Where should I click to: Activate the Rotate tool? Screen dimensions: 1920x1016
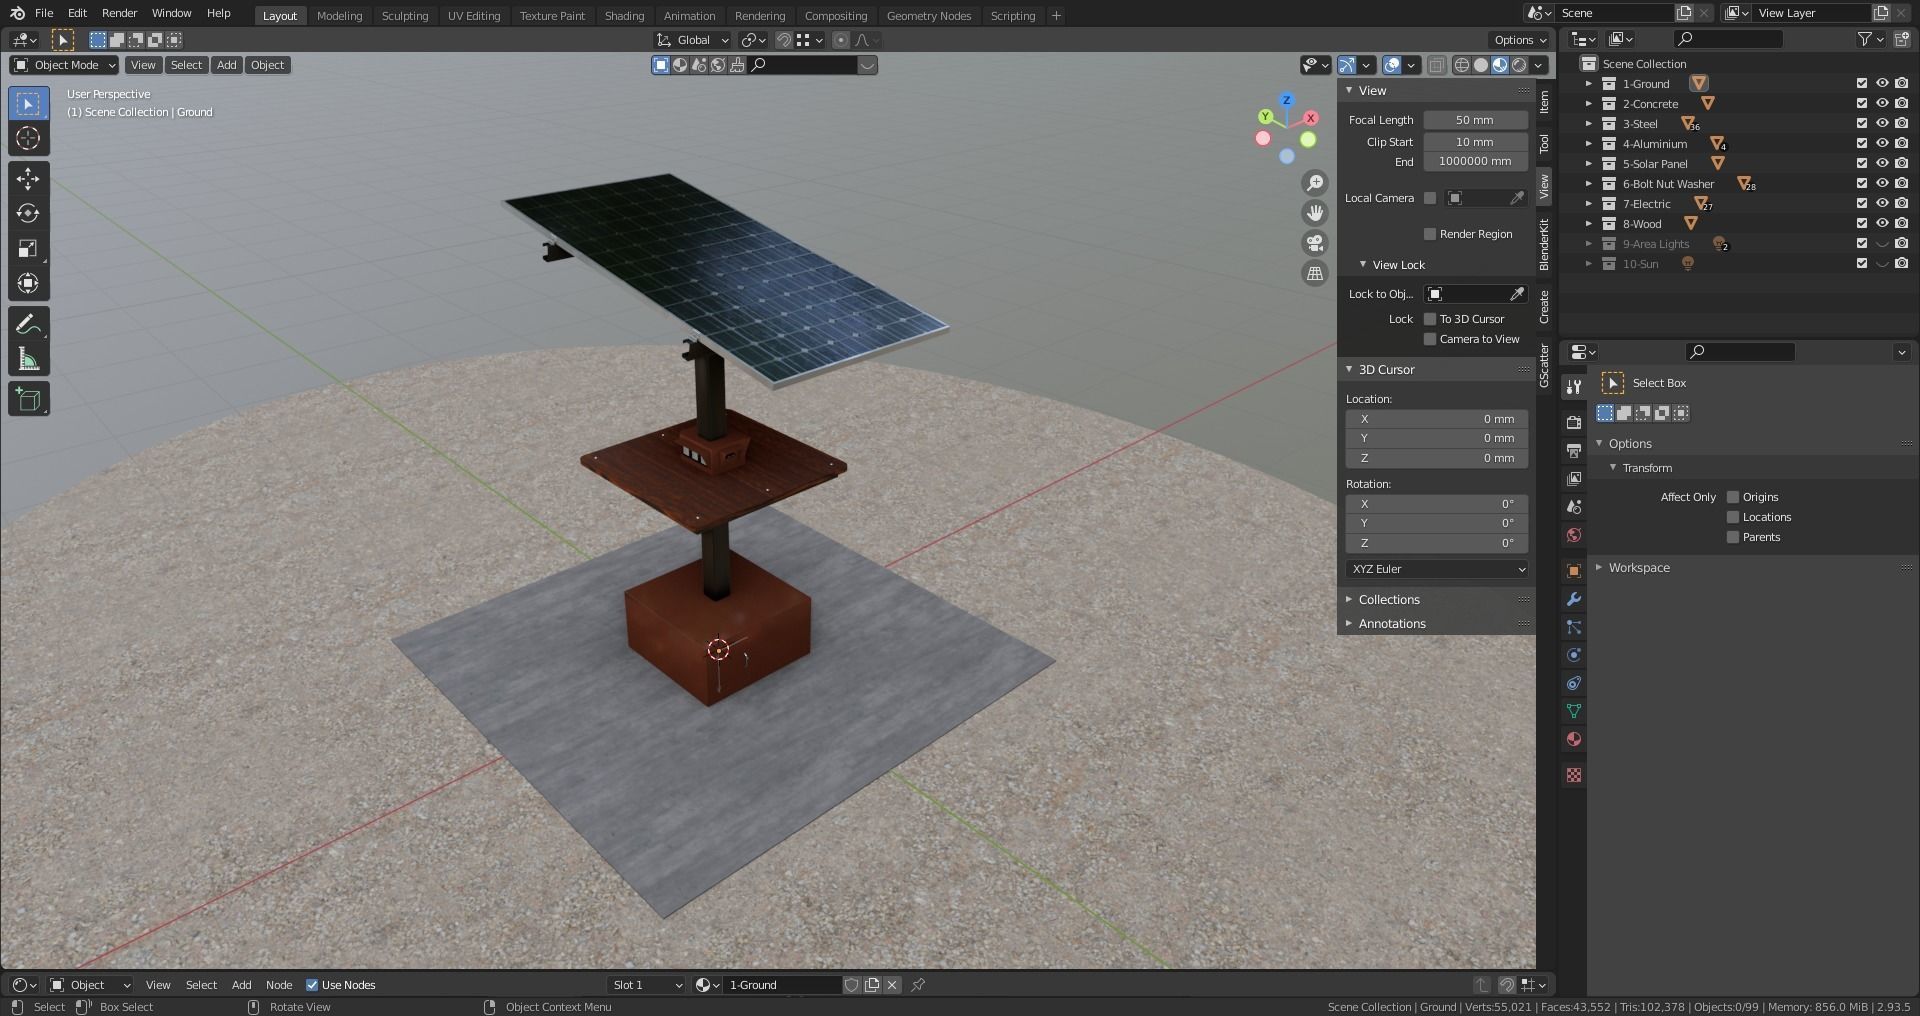(28, 214)
